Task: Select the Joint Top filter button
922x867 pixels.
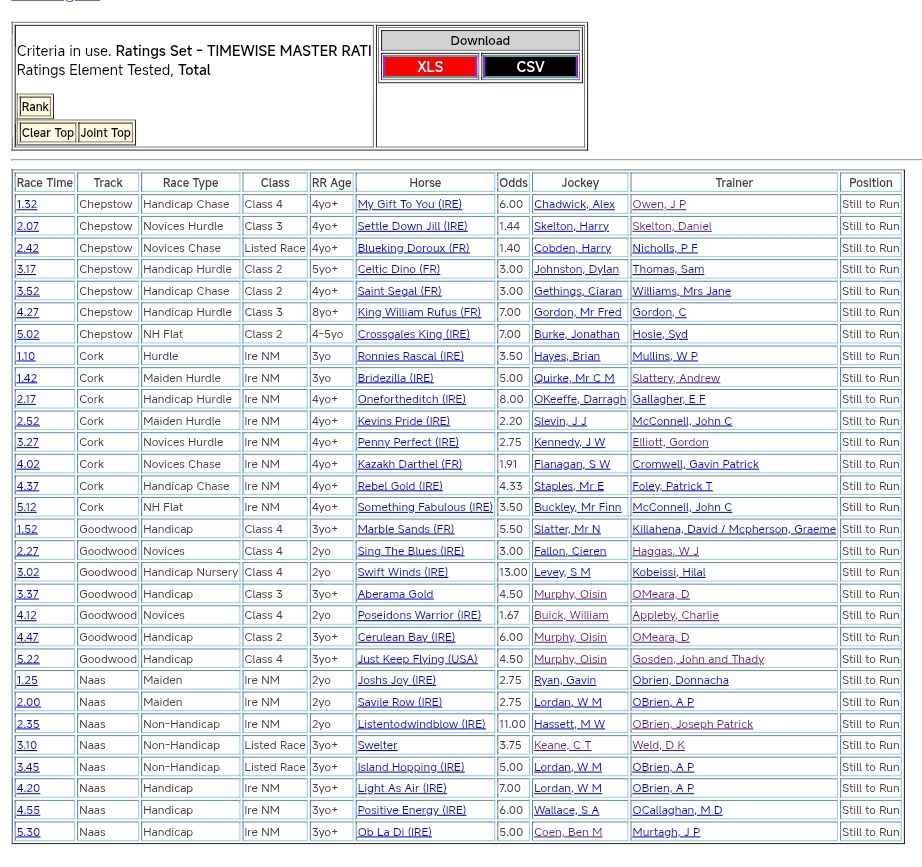Action: point(106,133)
